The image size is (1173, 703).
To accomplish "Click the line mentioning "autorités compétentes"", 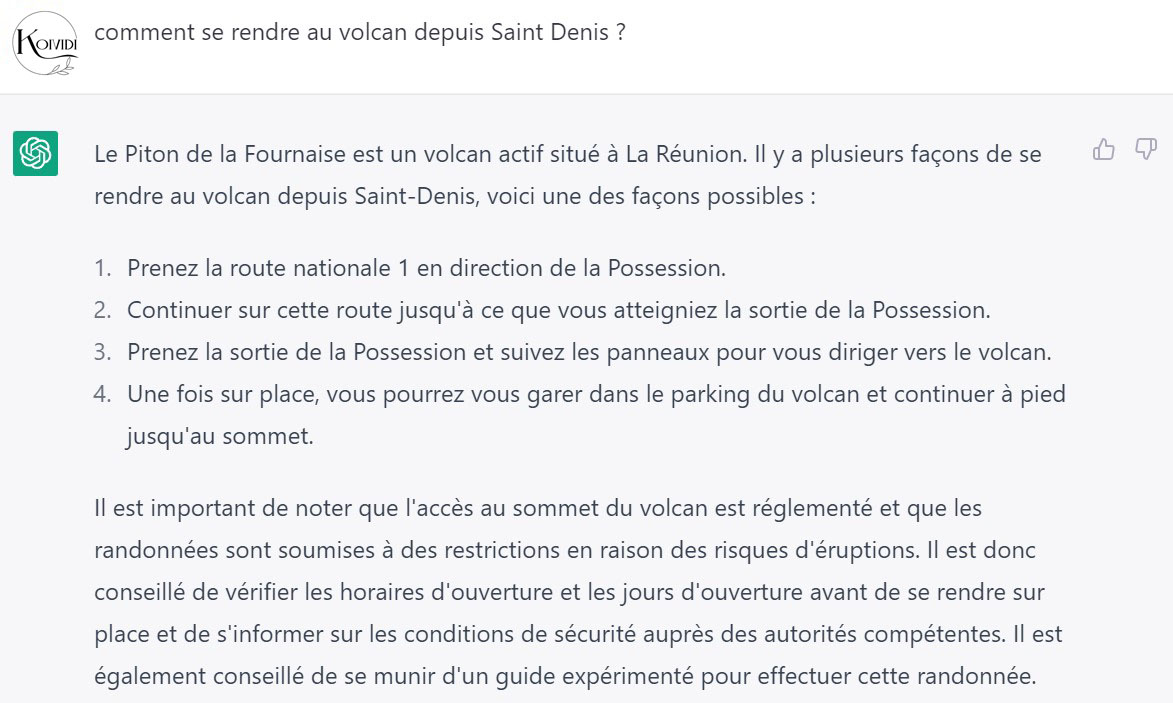I will point(563,634).
